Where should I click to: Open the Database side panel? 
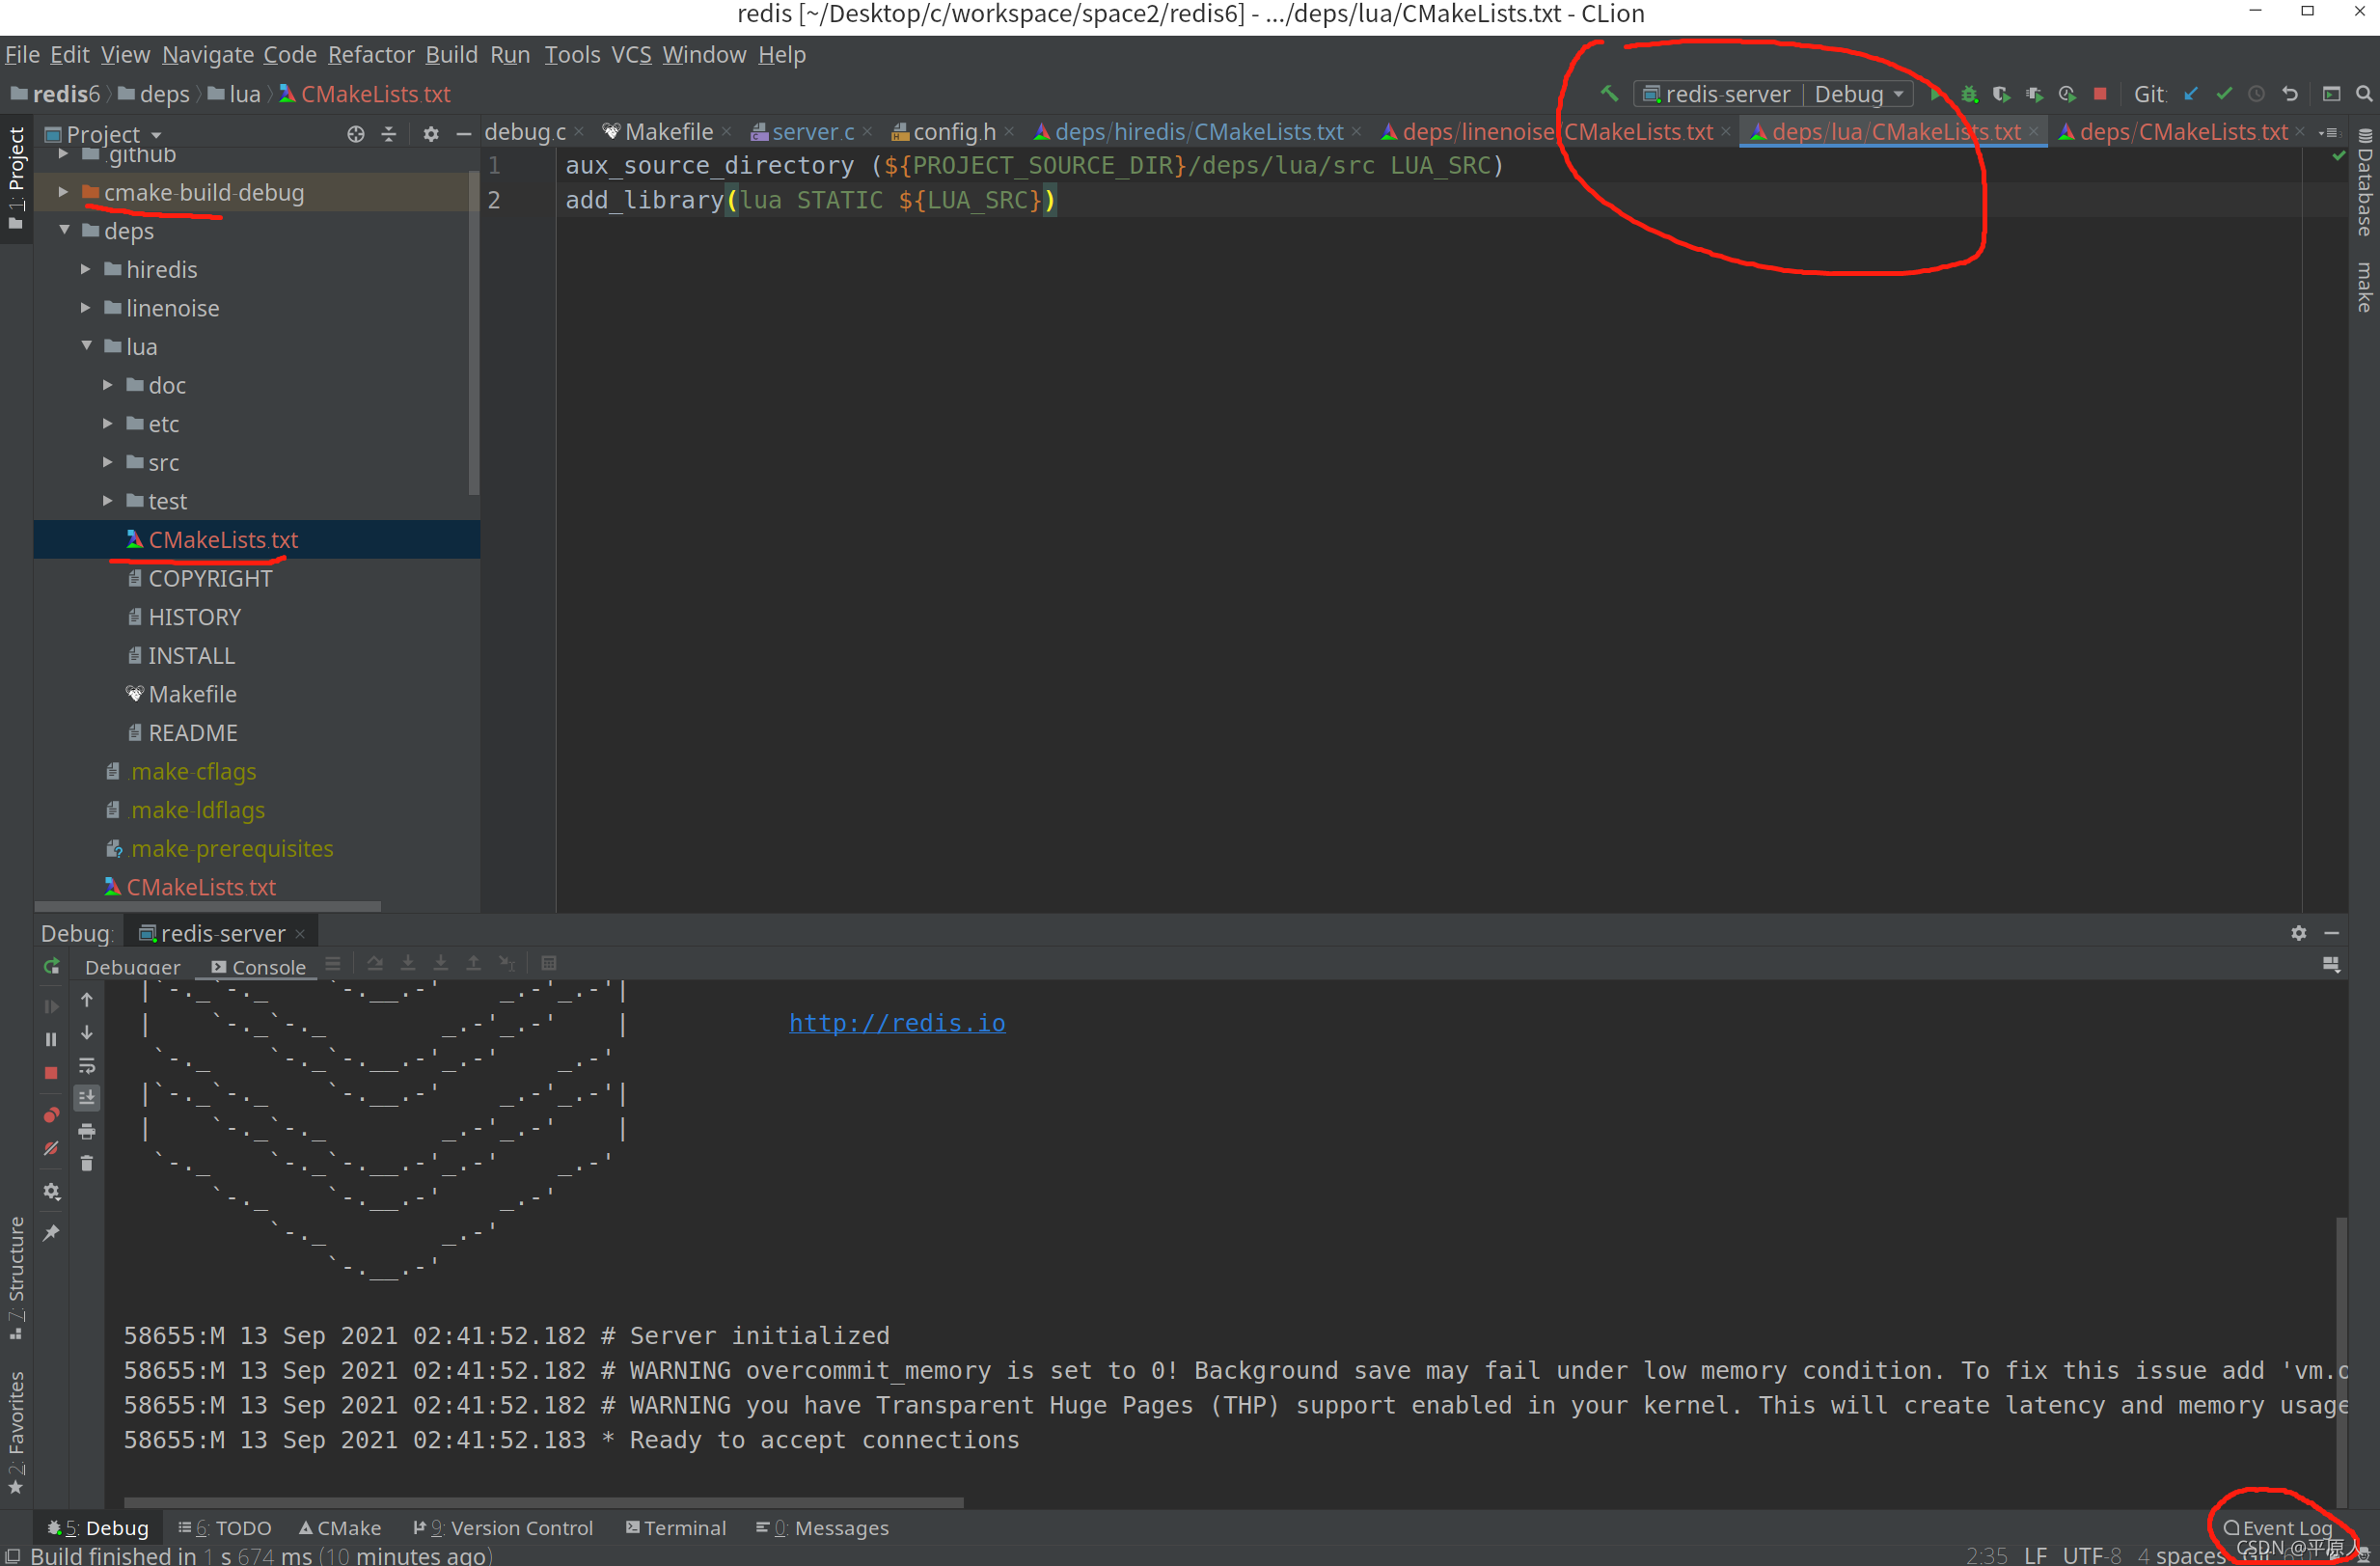tap(2364, 182)
